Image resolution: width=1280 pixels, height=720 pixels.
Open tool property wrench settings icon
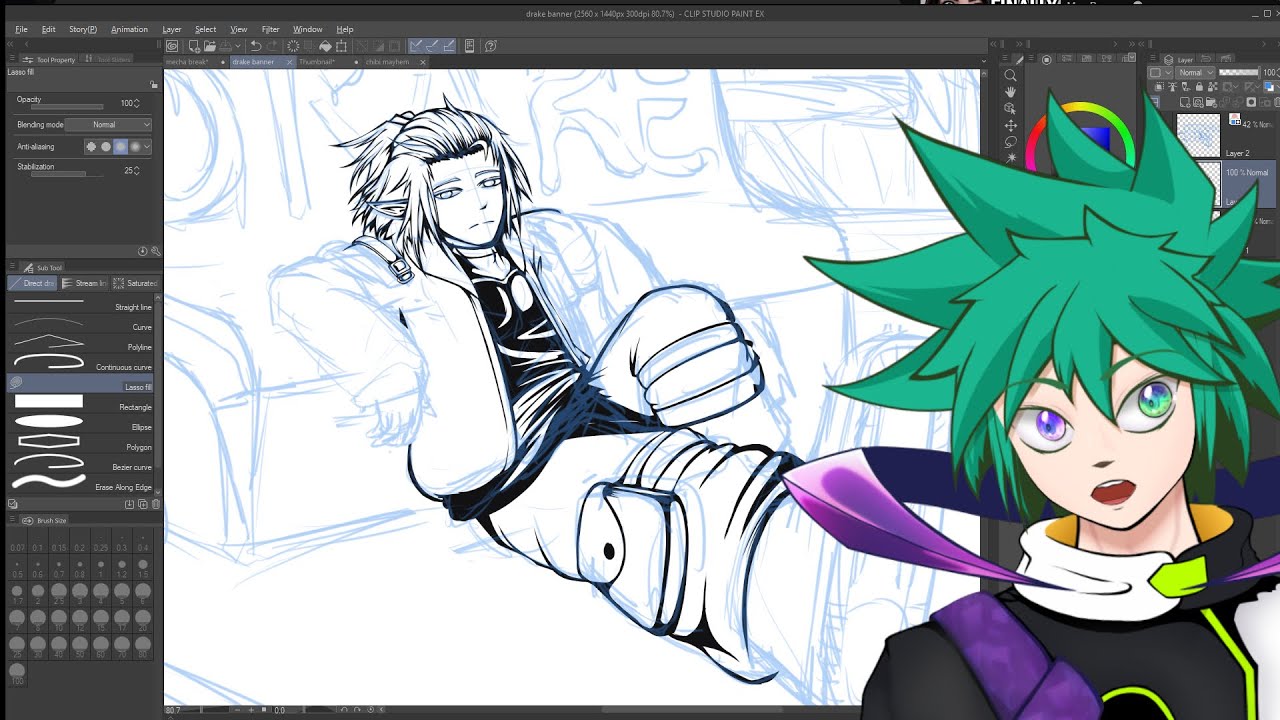(155, 251)
